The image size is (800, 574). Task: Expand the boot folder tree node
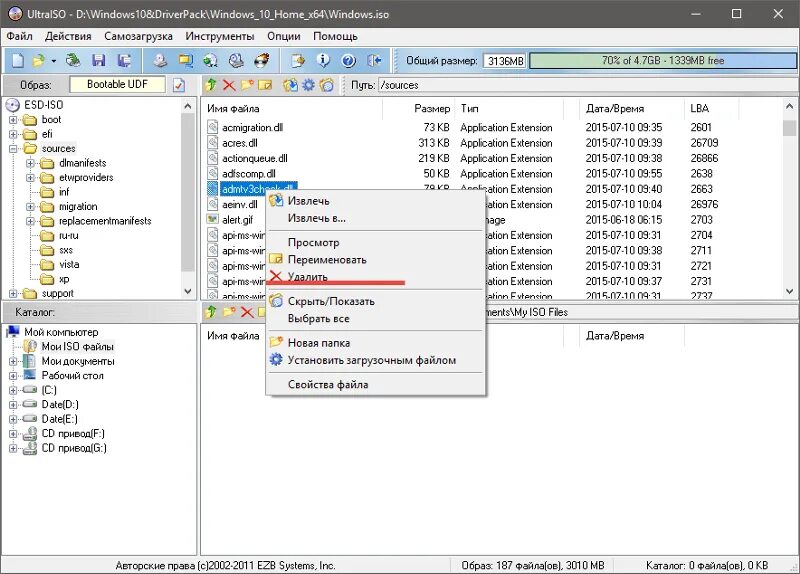(x=13, y=120)
